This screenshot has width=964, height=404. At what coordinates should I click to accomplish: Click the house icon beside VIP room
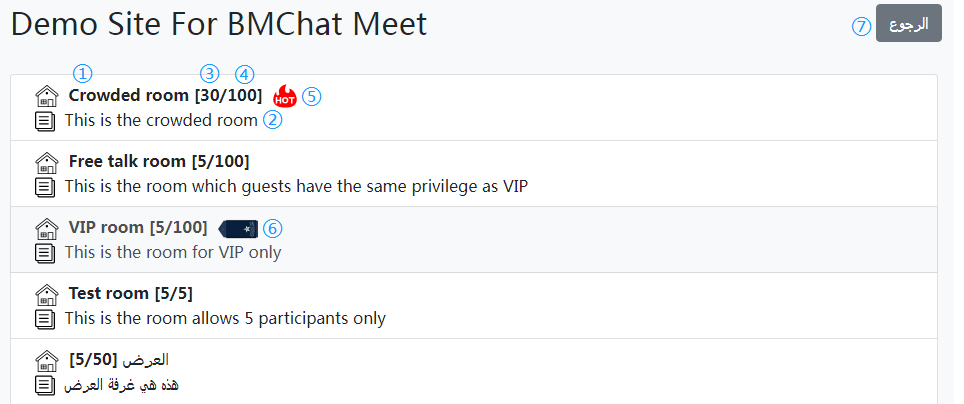pyautogui.click(x=47, y=229)
